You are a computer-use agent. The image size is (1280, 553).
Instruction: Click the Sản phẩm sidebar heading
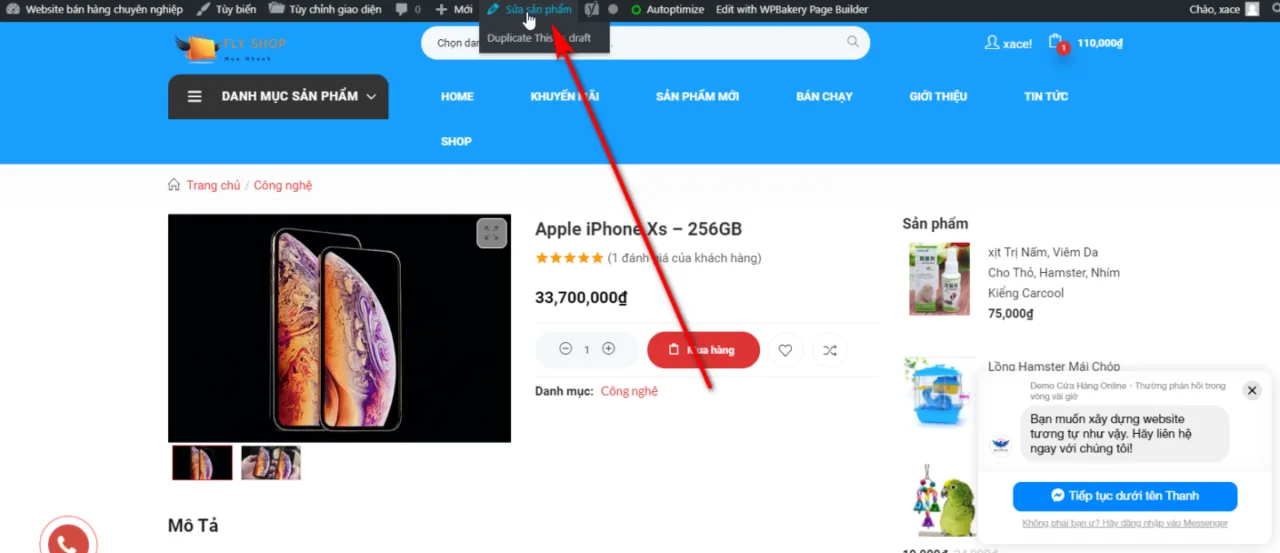click(935, 223)
